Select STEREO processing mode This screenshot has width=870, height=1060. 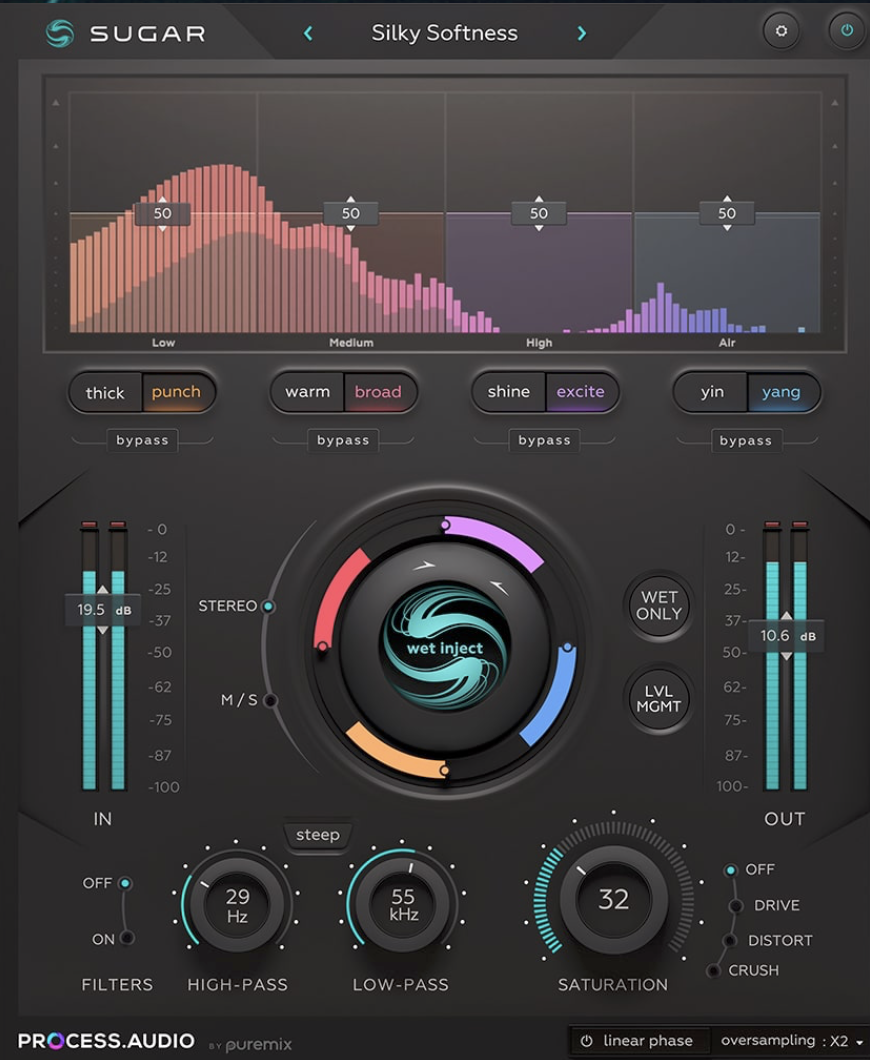268,606
